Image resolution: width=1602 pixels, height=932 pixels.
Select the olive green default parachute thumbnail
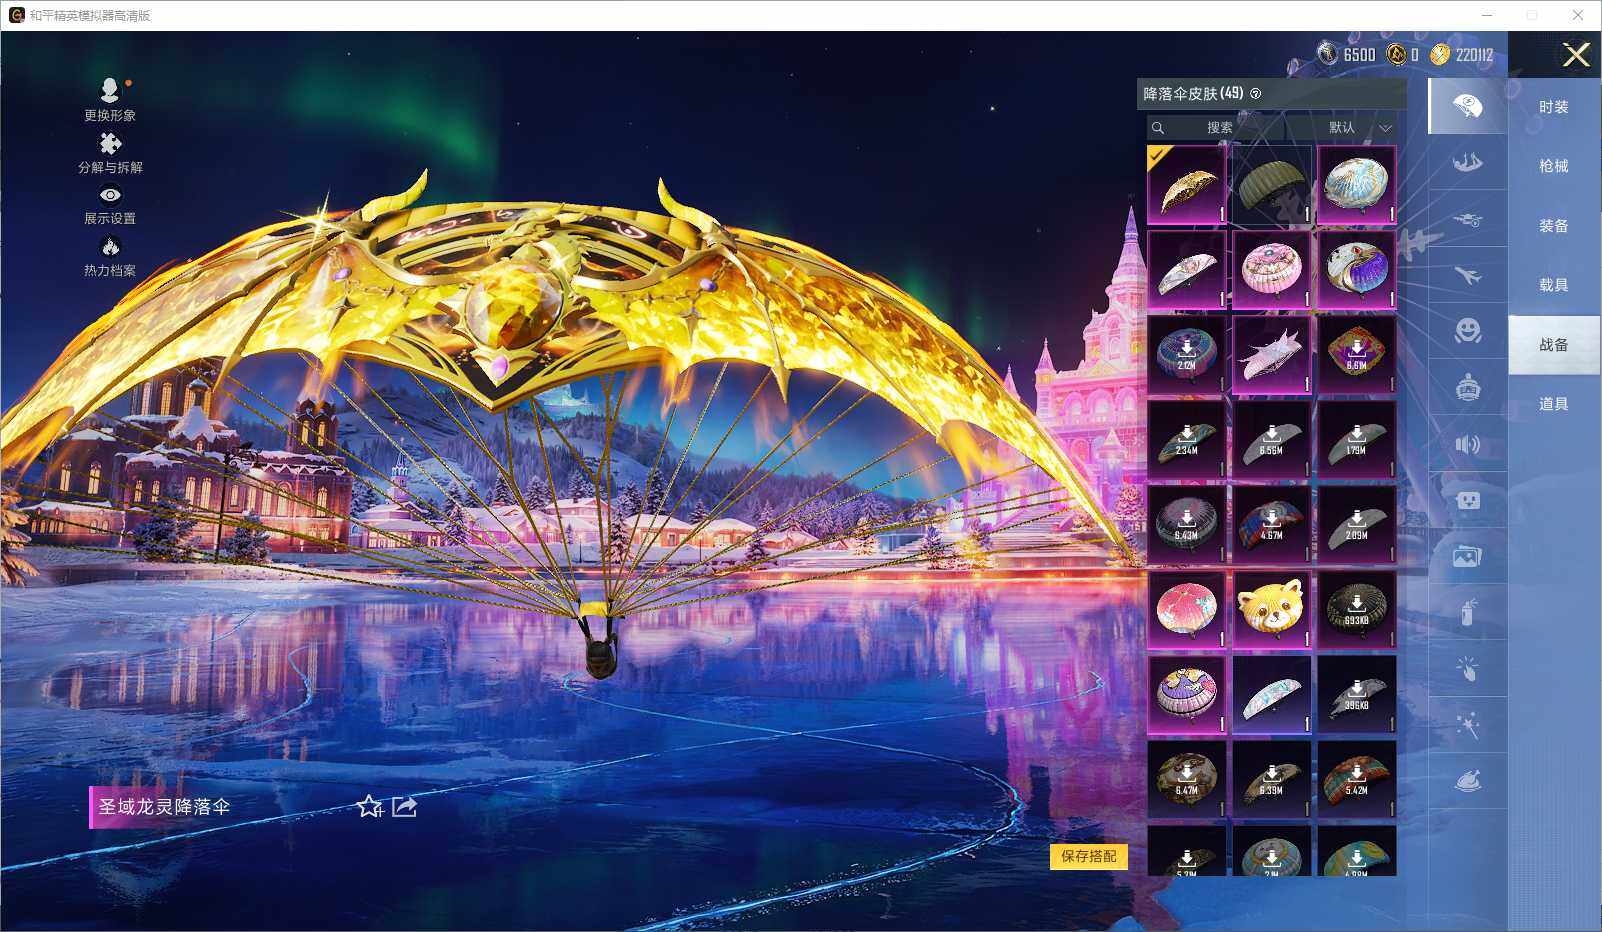pyautogui.click(x=1271, y=185)
